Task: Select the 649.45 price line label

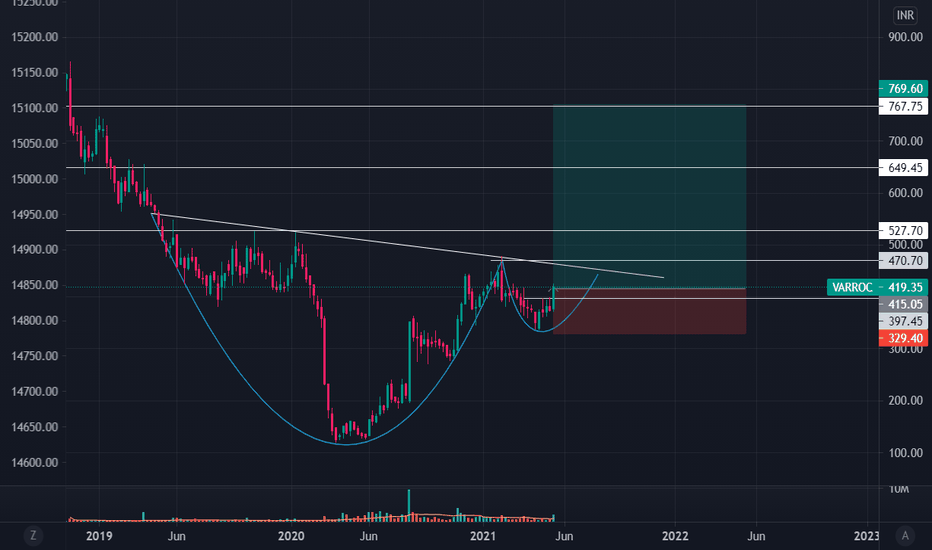Action: (x=903, y=168)
